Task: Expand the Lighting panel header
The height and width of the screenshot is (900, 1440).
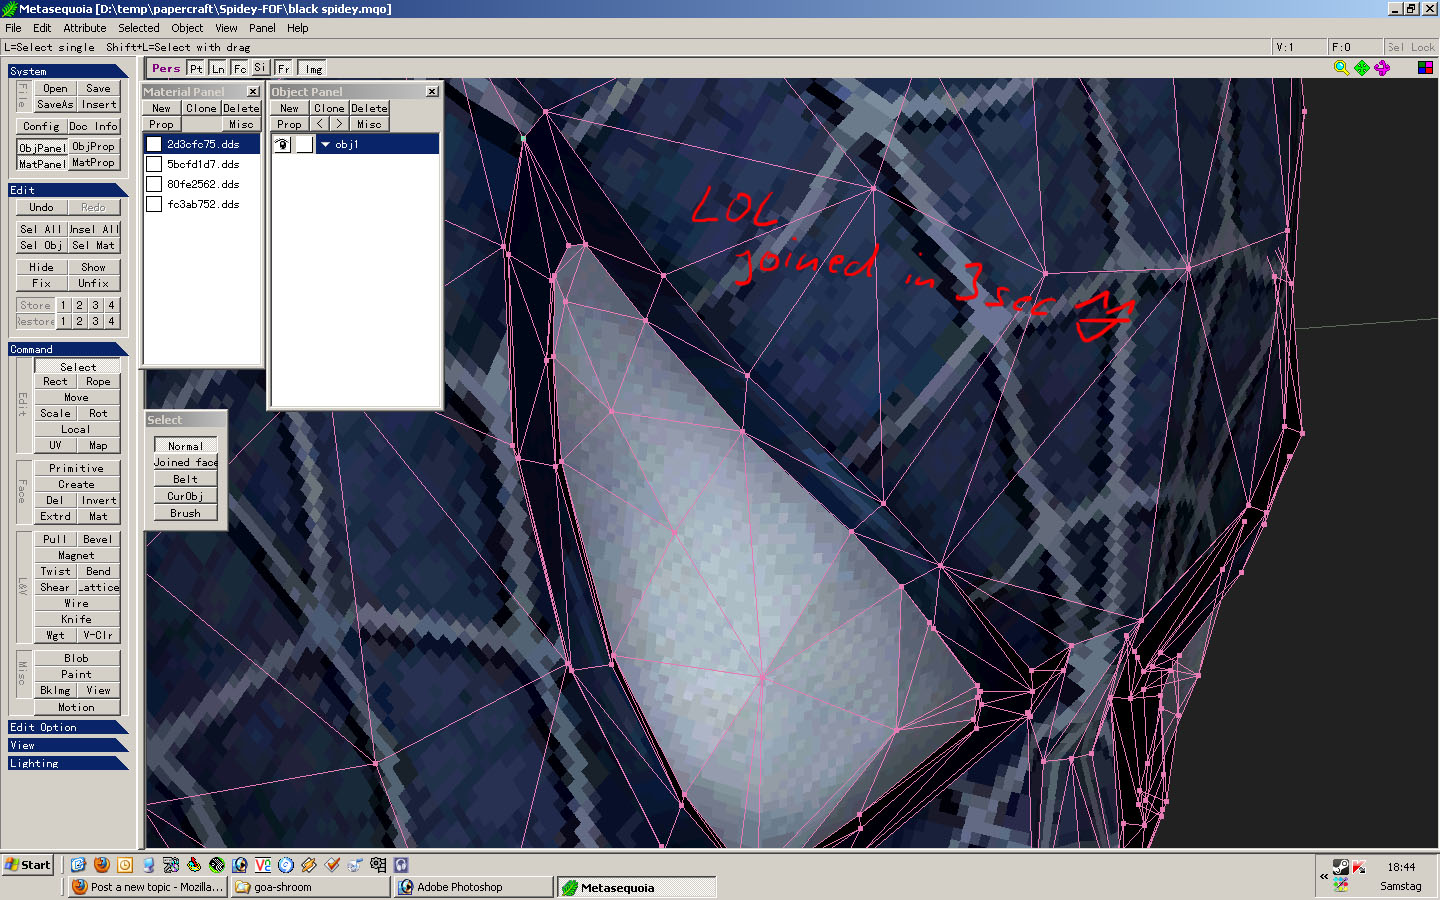Action: click(x=68, y=763)
